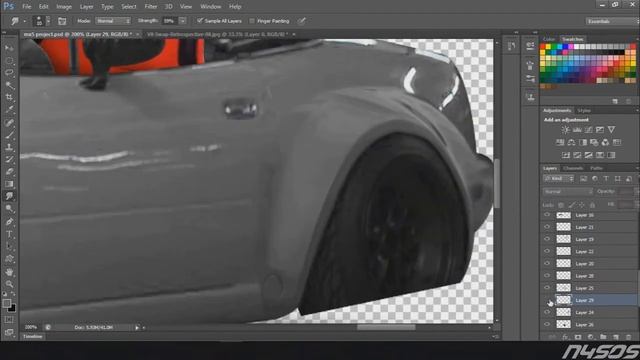Select the Smudge tool in the toolbox
Viewport: 640px width, 360px height.
pos(9,196)
